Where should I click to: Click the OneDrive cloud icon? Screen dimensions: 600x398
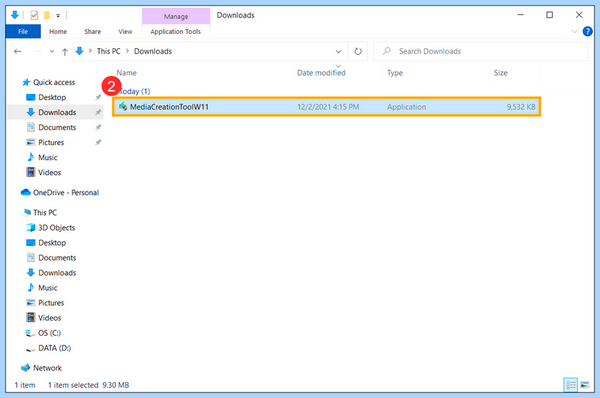(26, 192)
